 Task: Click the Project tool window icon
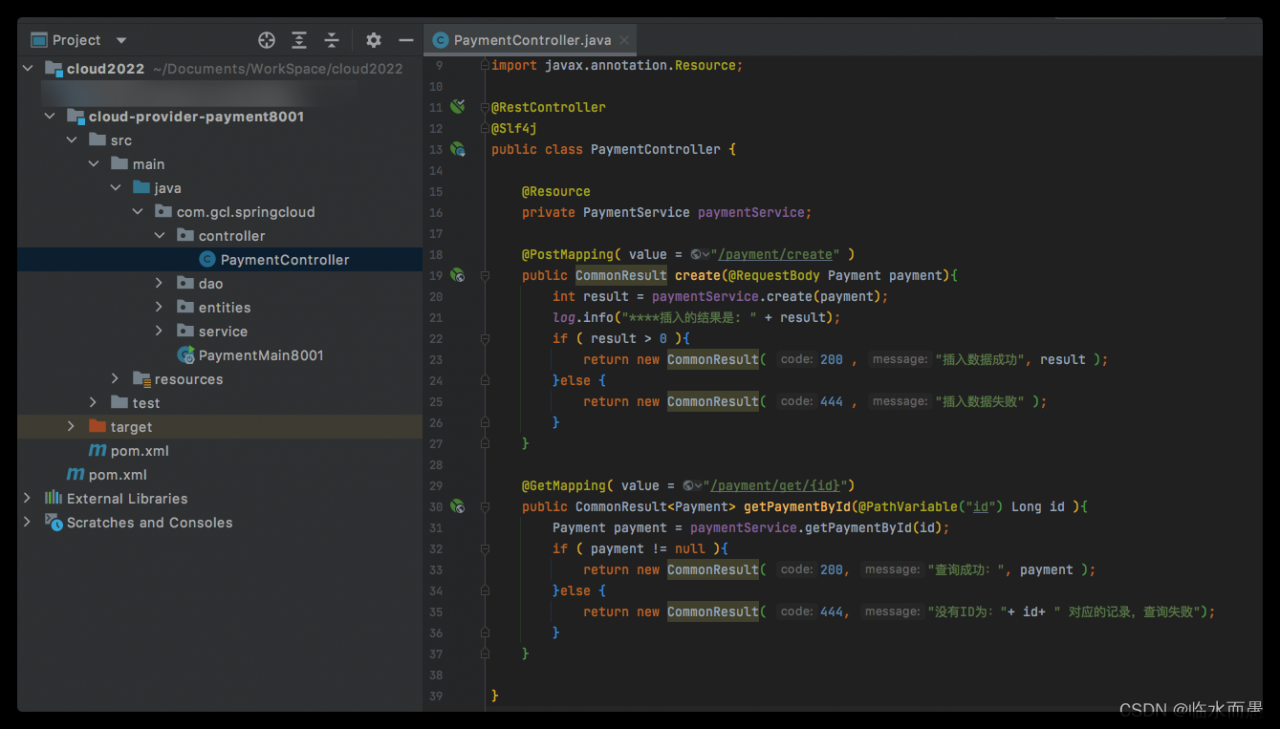[39, 40]
